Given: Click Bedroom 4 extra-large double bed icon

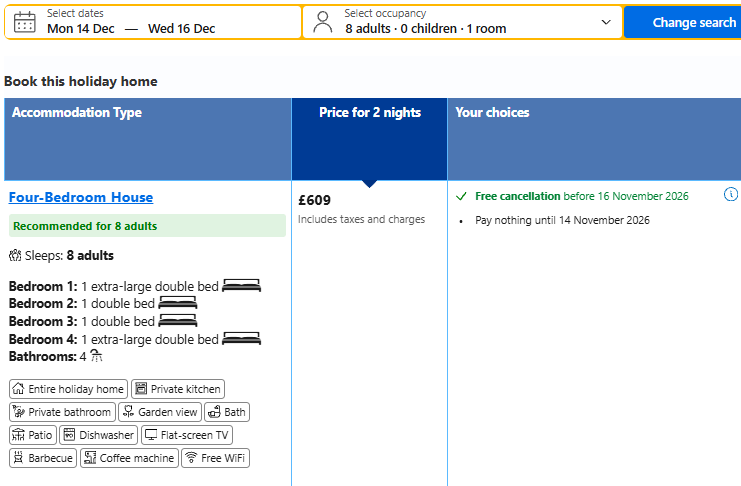Looking at the screenshot, I should point(241,338).
